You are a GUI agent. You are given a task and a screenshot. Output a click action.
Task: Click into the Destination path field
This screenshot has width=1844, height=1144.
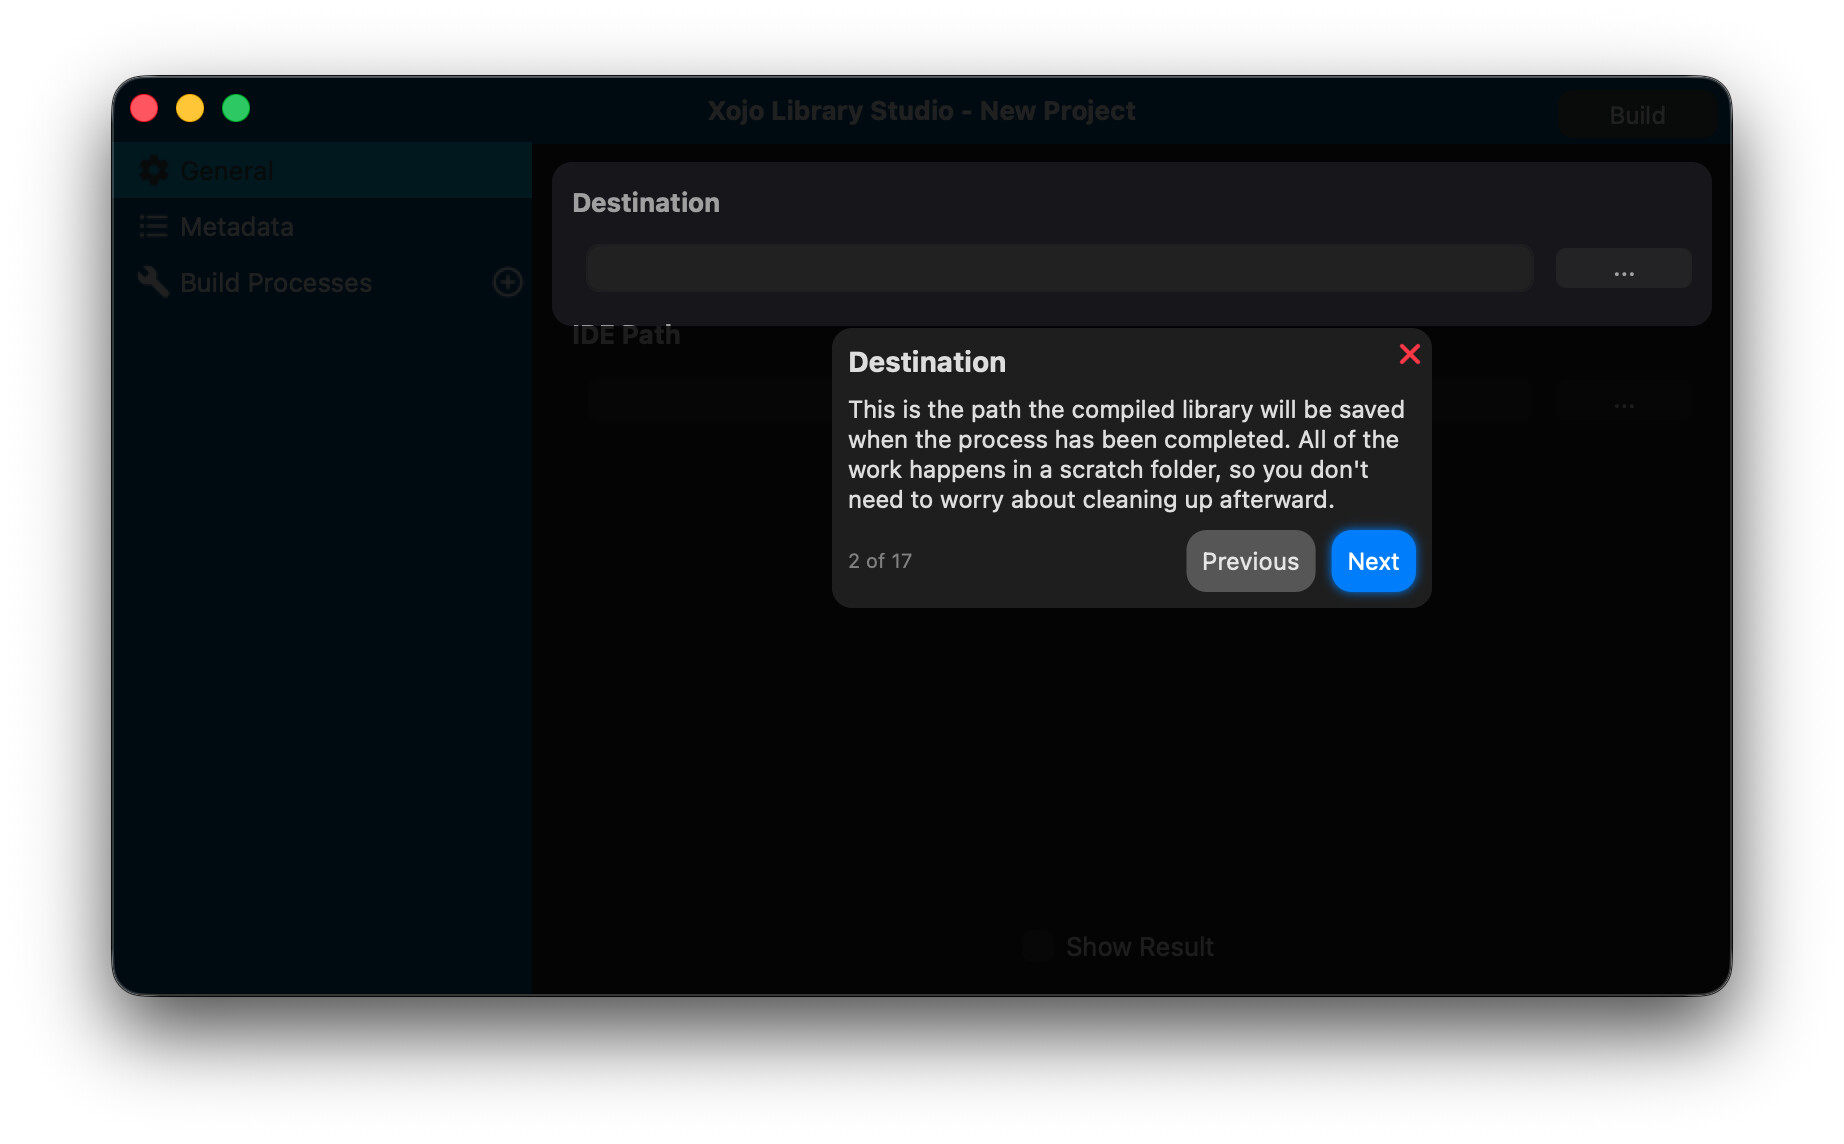(x=1059, y=269)
